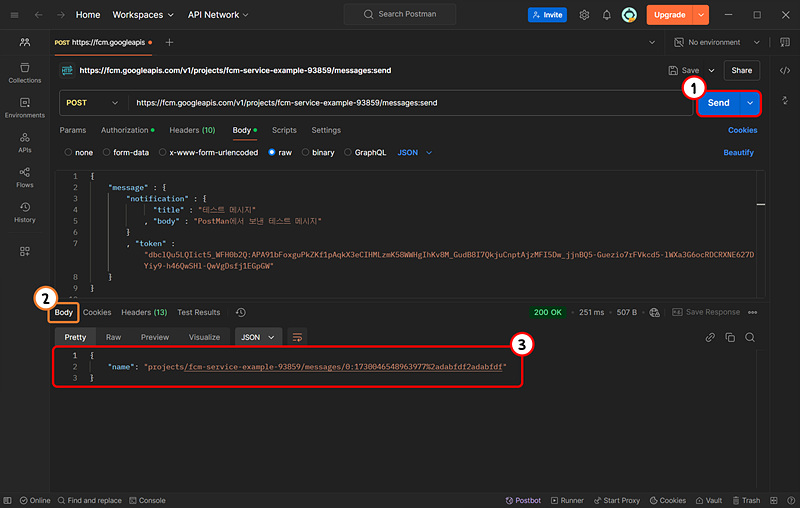800x508 pixels.
Task: Click the request URL input field
Action: [411, 103]
